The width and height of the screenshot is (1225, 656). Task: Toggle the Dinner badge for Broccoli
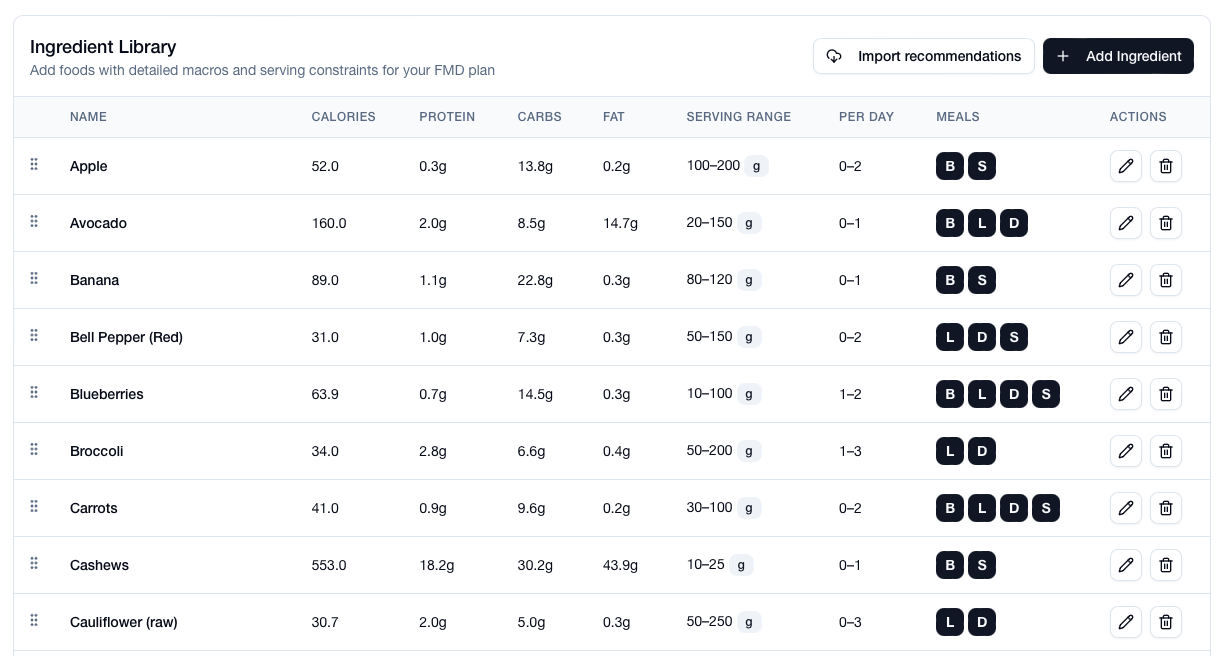[x=982, y=451]
